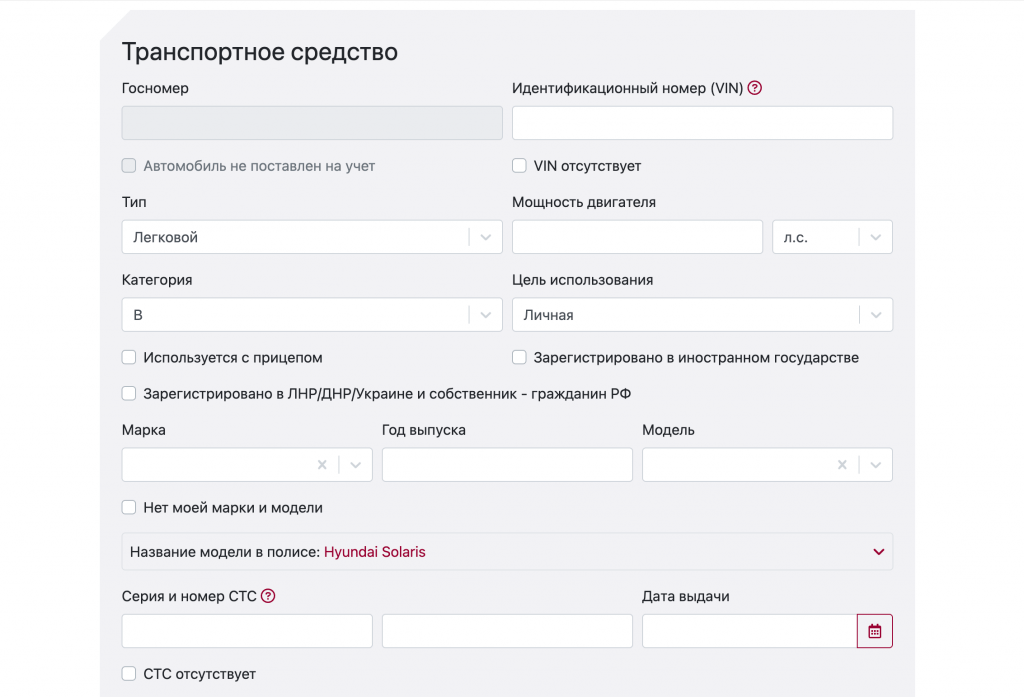Open the Дата выдачи calendar picker
The width and height of the screenshot is (1024, 697).
click(875, 631)
